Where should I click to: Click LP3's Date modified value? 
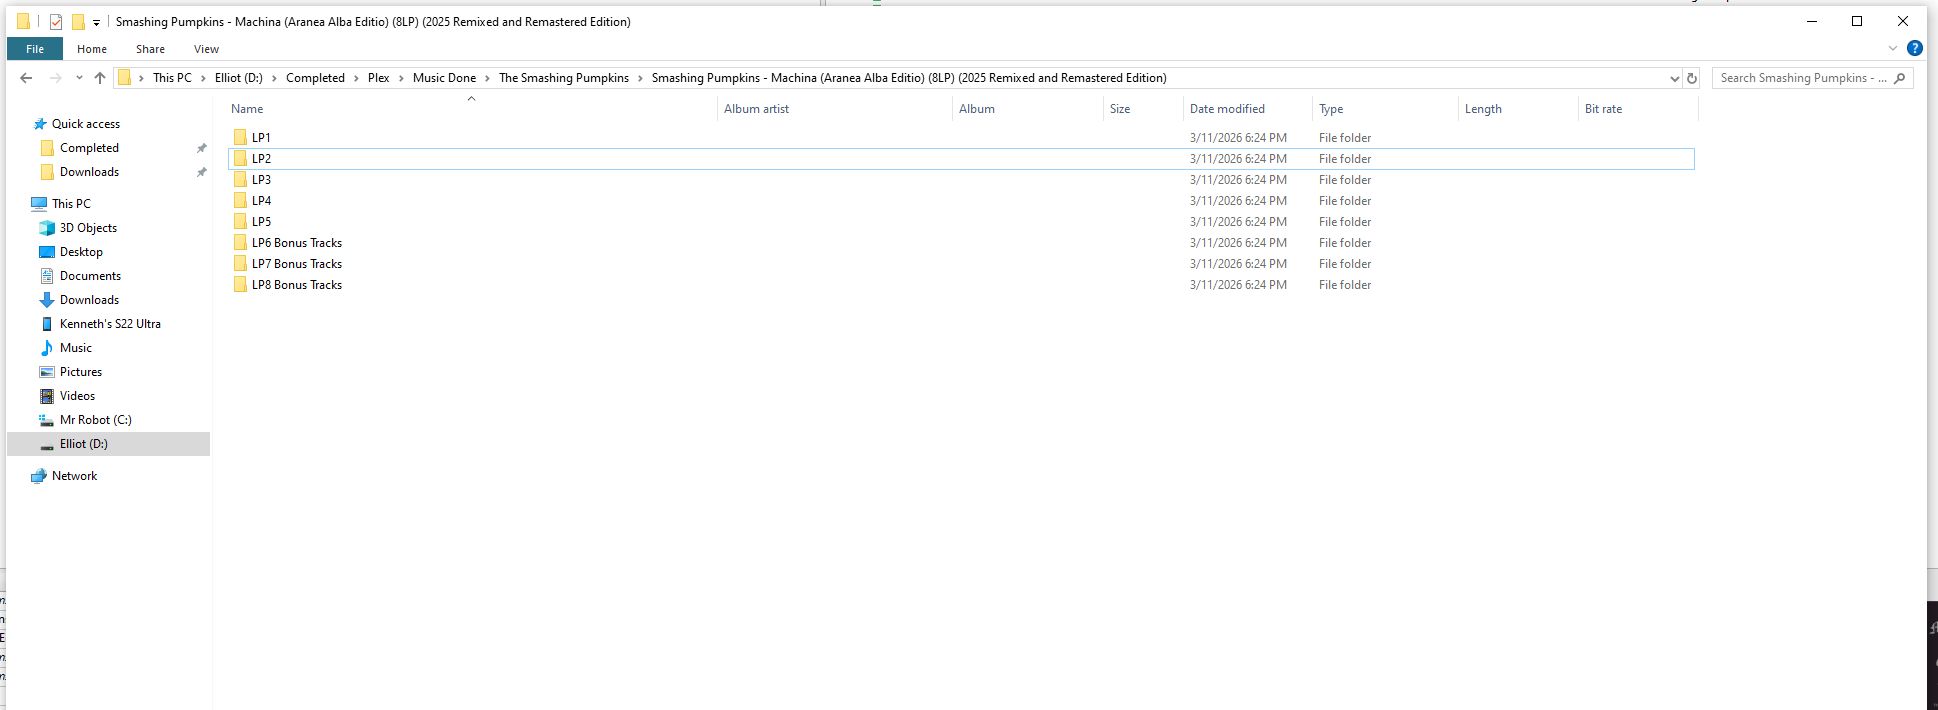1238,180
